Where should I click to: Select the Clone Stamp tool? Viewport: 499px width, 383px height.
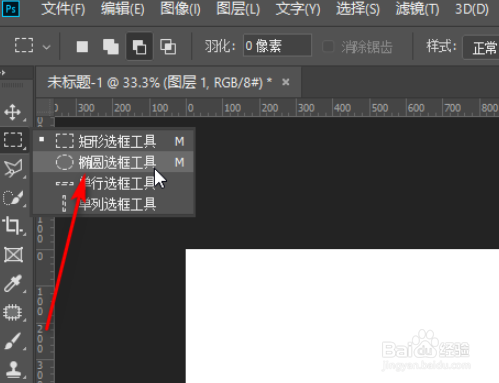[x=13, y=369]
